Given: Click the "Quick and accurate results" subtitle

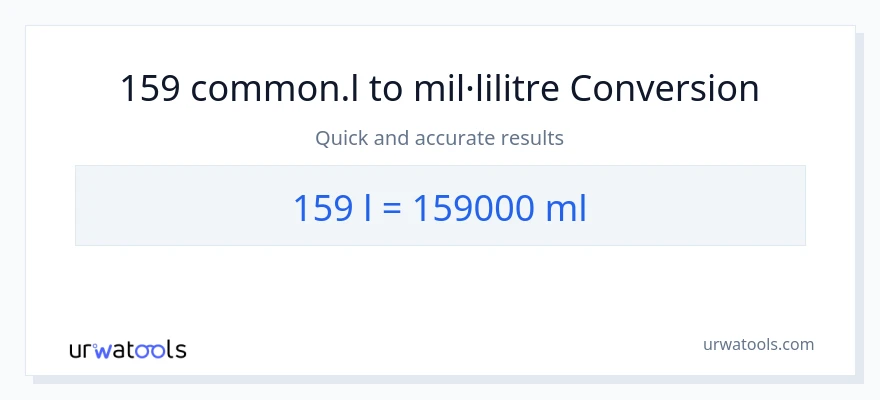Looking at the screenshot, I should pyautogui.click(x=440, y=138).
